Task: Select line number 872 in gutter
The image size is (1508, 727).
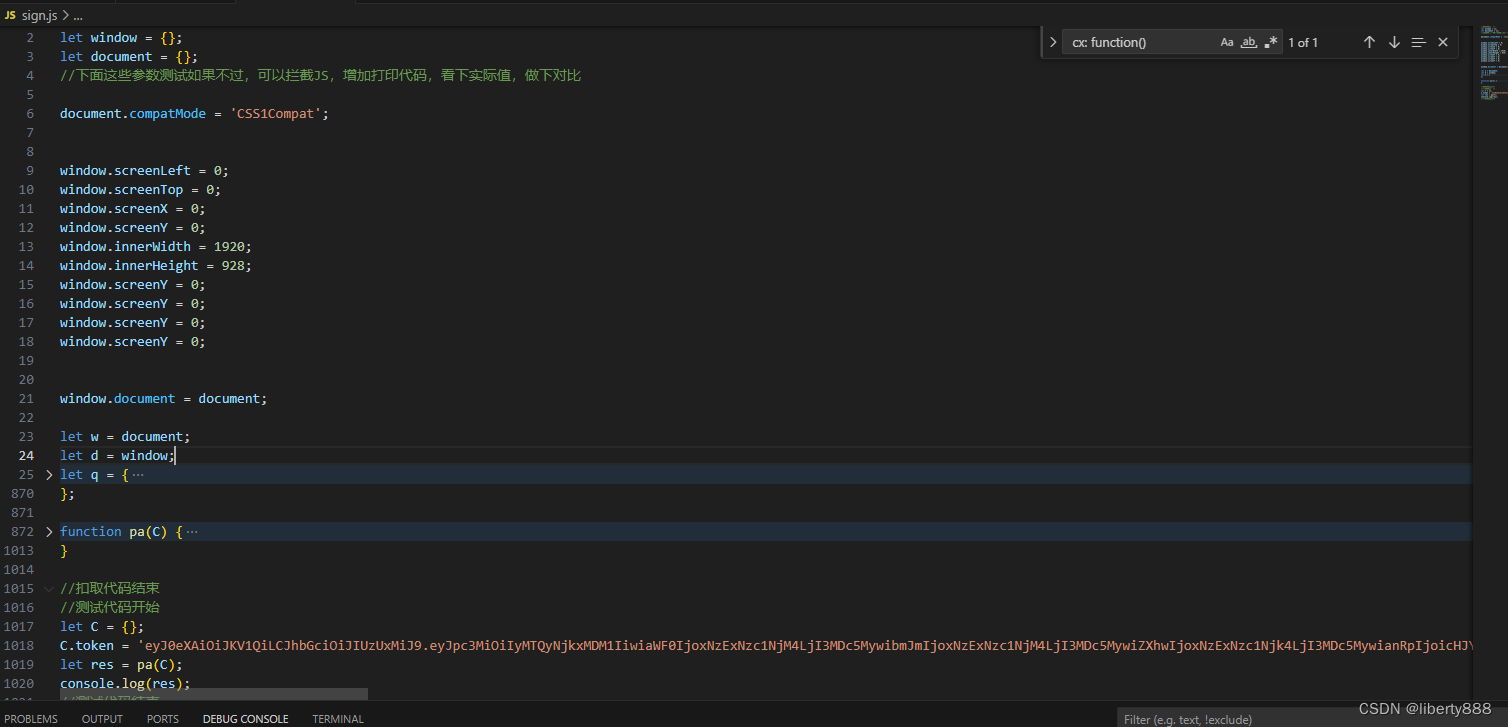Action: pyautogui.click(x=22, y=532)
